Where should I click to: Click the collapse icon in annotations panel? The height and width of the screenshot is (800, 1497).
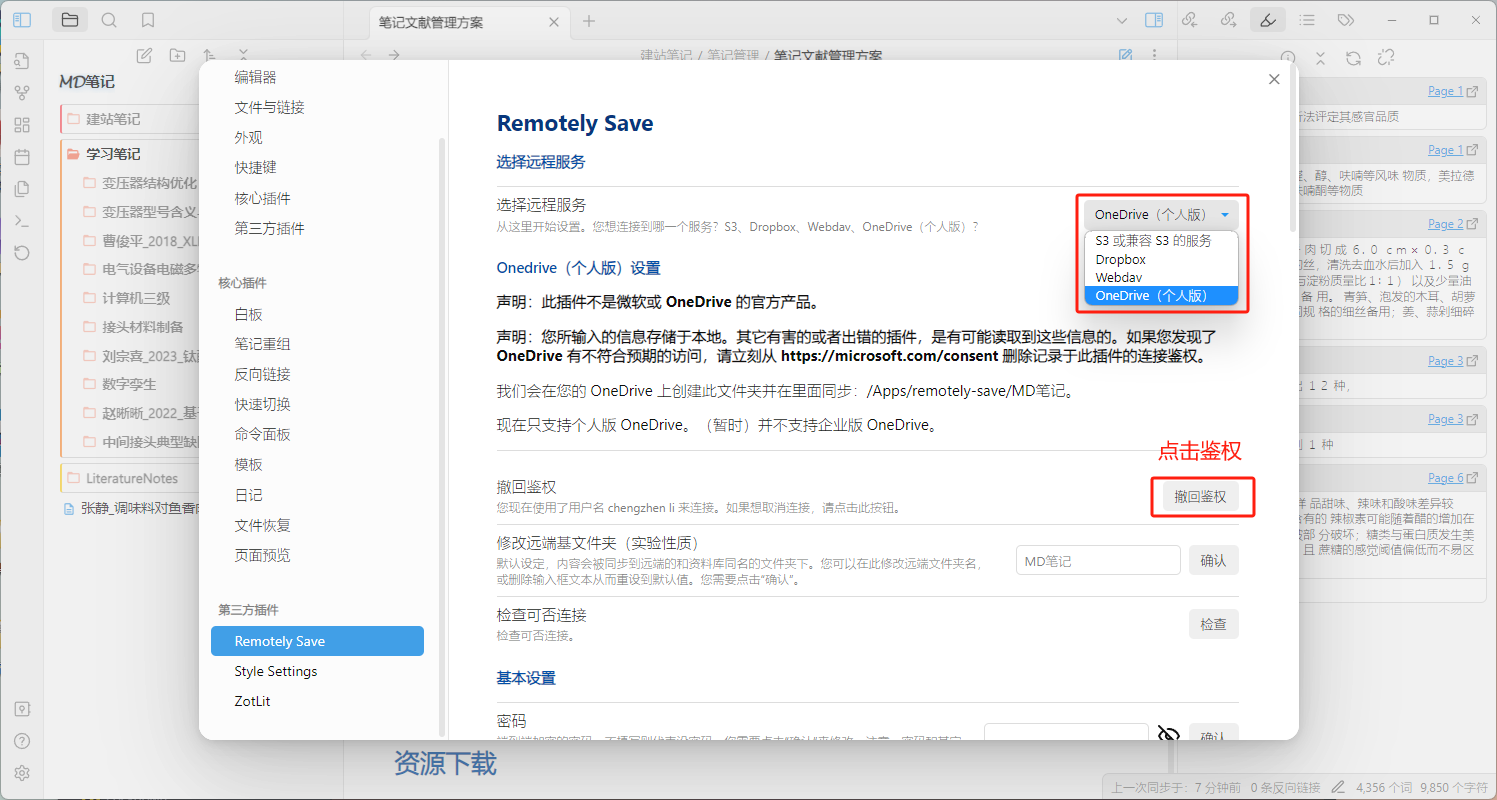pos(1320,58)
